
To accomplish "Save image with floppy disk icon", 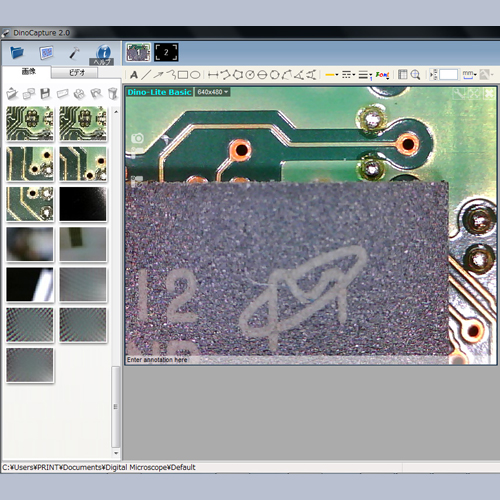I will [x=45, y=94].
